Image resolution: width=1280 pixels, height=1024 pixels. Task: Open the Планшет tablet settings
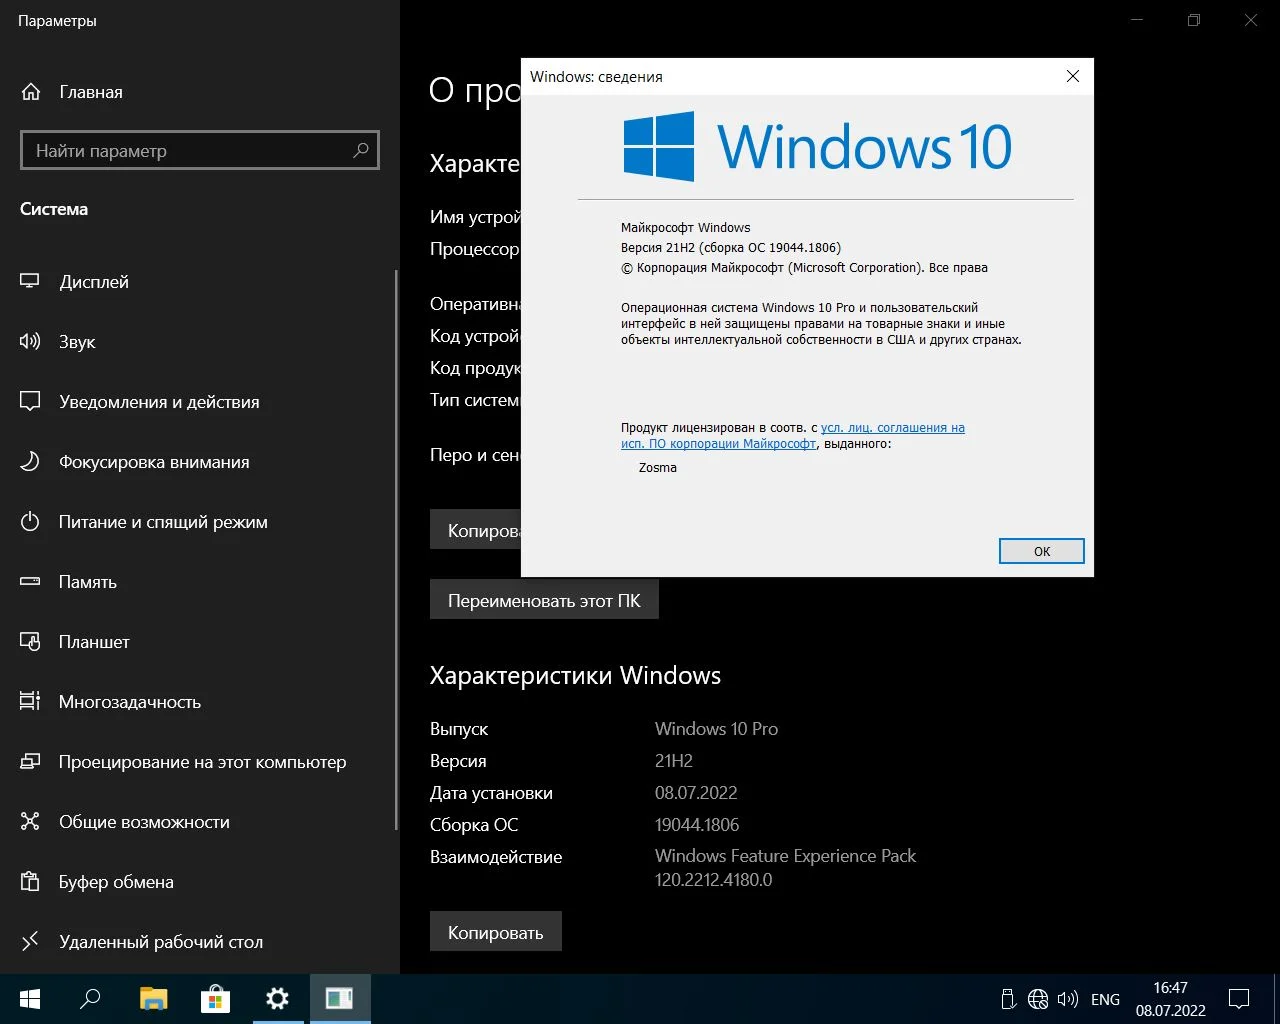click(x=94, y=642)
